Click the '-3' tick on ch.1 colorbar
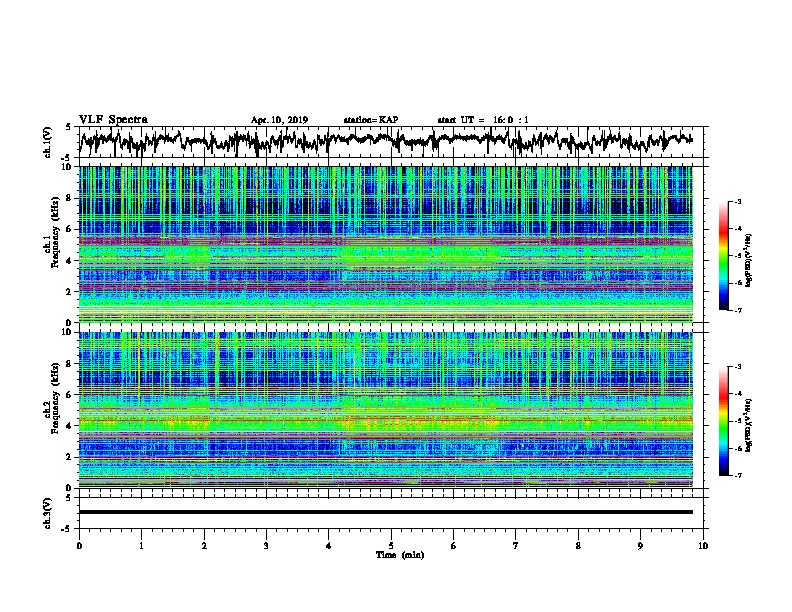The height and width of the screenshot is (612, 792). click(x=737, y=202)
